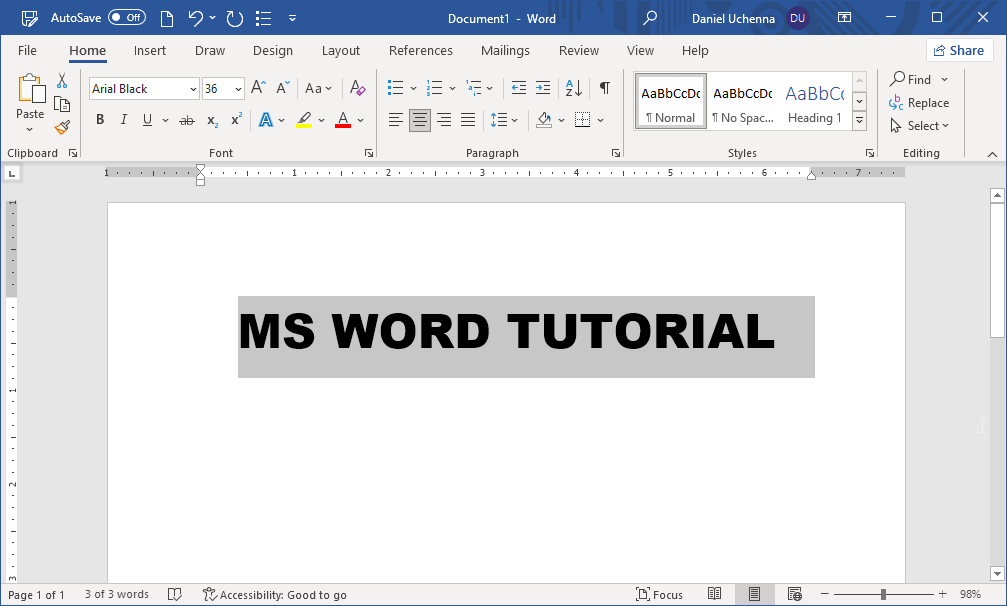Image resolution: width=1007 pixels, height=606 pixels.
Task: Open the Search magnifier in title bar
Action: coord(650,18)
